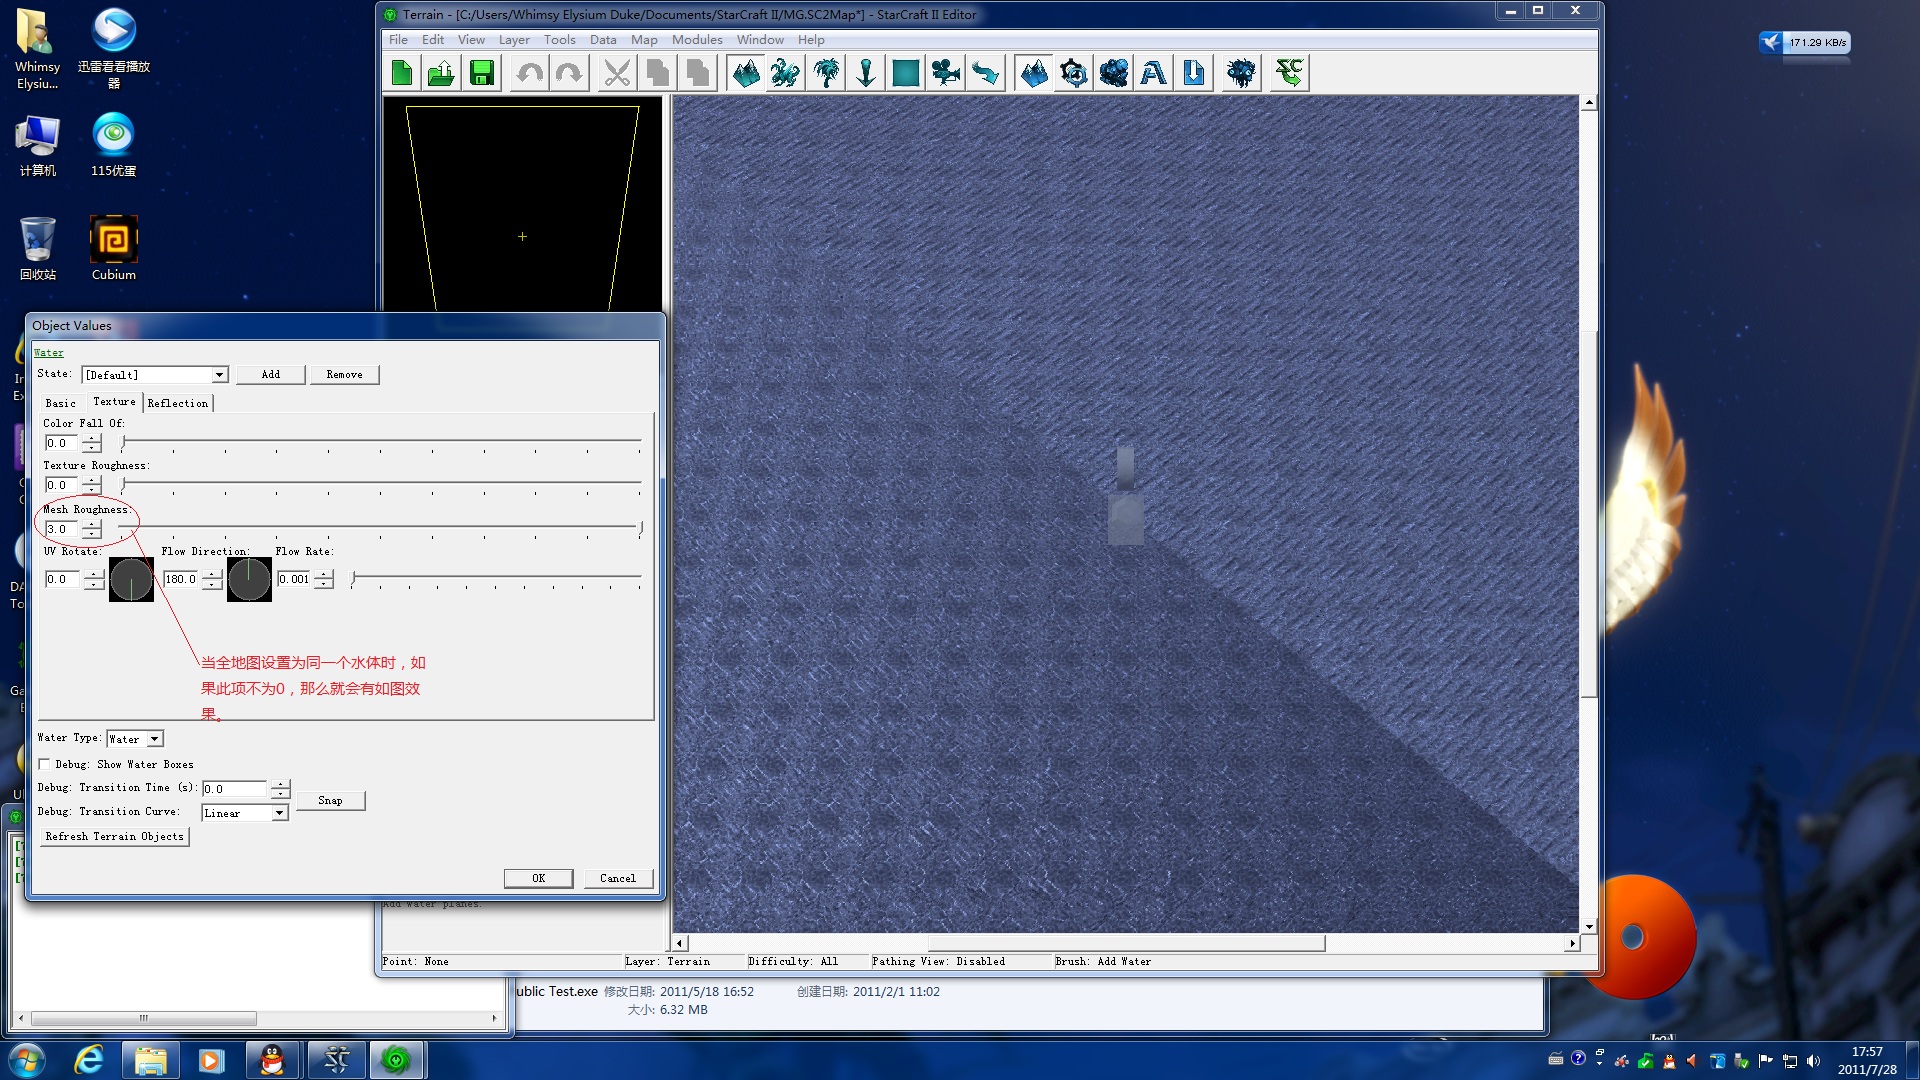This screenshot has height=1080, width=1920.
Task: Click the New document toolbar icon
Action: pos(402,73)
